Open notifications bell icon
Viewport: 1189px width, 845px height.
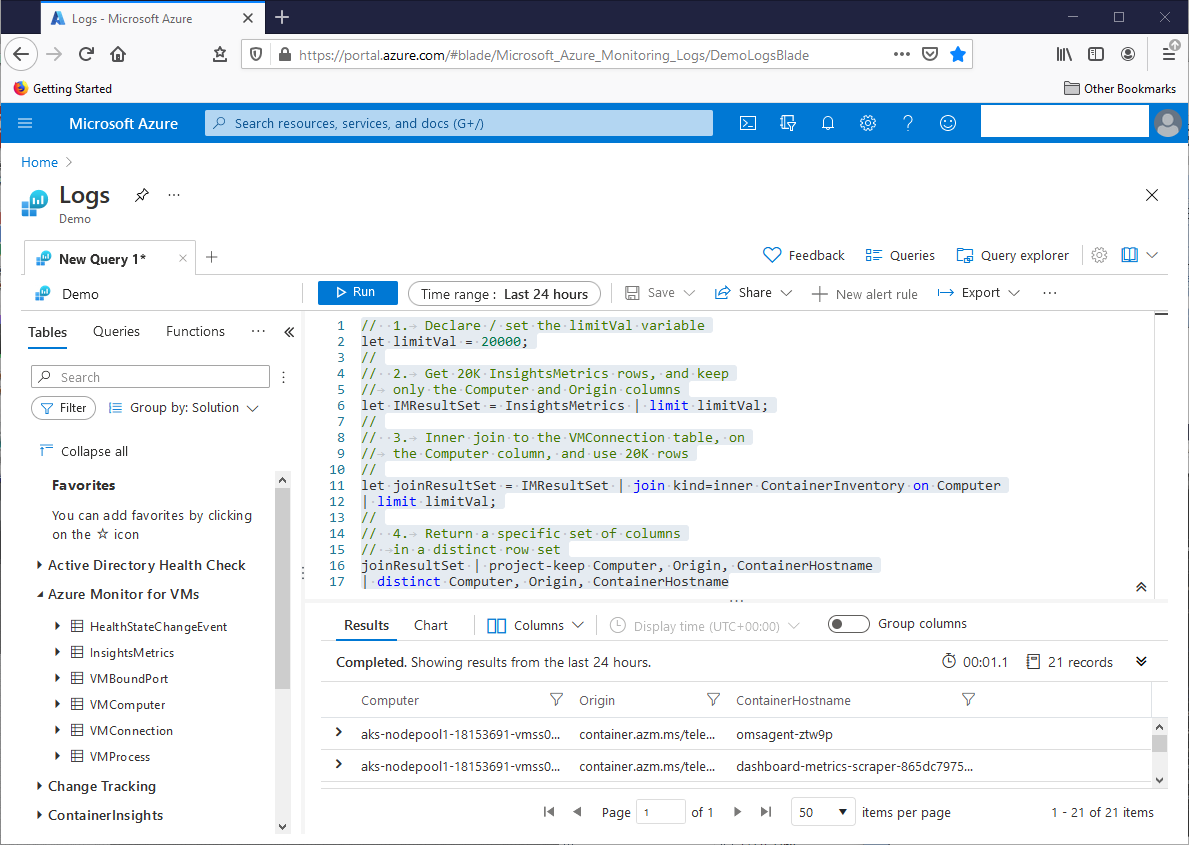click(828, 123)
